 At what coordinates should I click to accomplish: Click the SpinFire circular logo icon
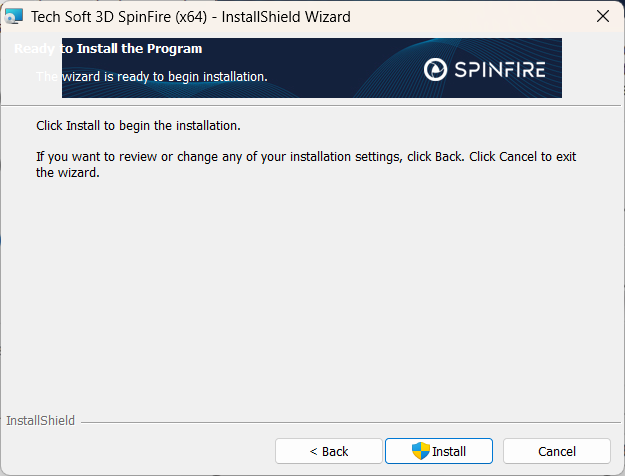tap(437, 69)
